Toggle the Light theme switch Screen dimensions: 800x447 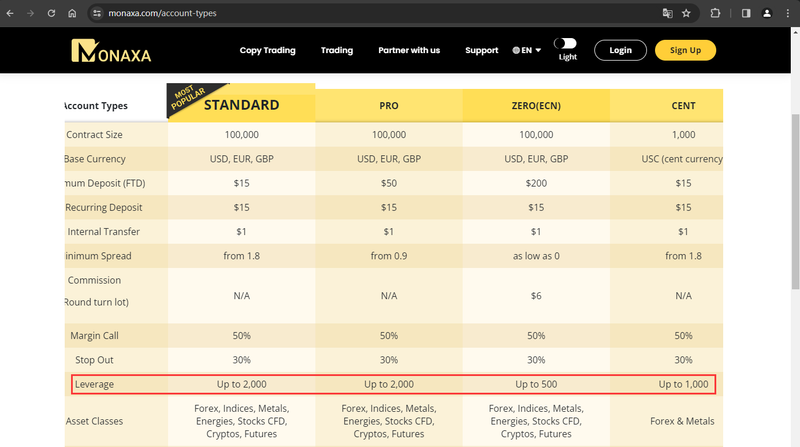click(x=565, y=43)
